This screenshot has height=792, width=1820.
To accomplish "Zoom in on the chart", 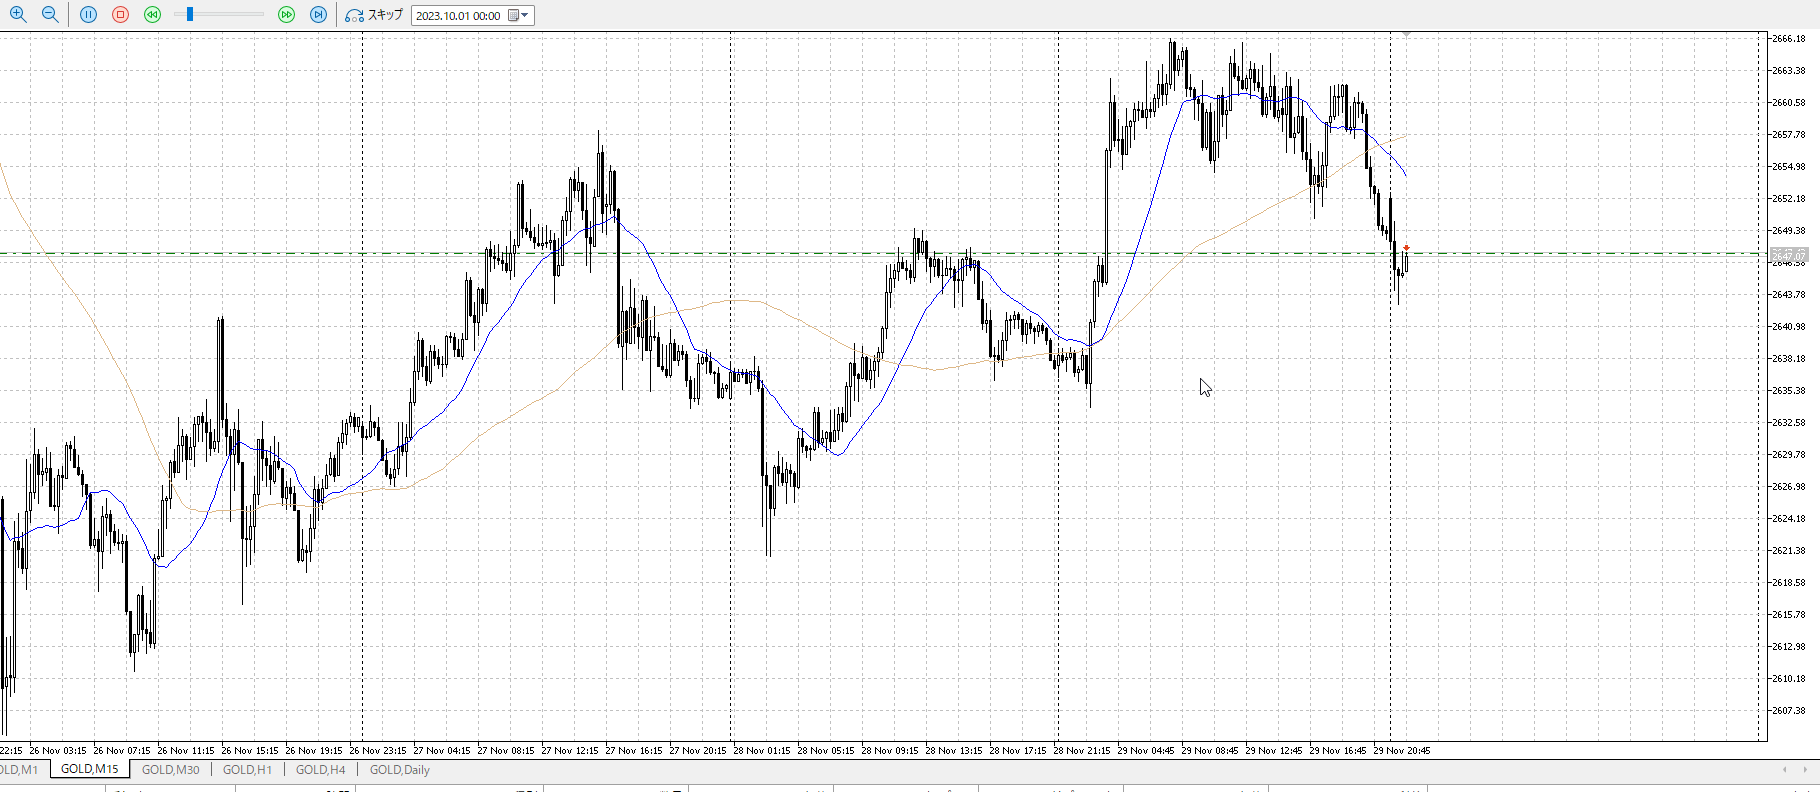I will [x=18, y=15].
